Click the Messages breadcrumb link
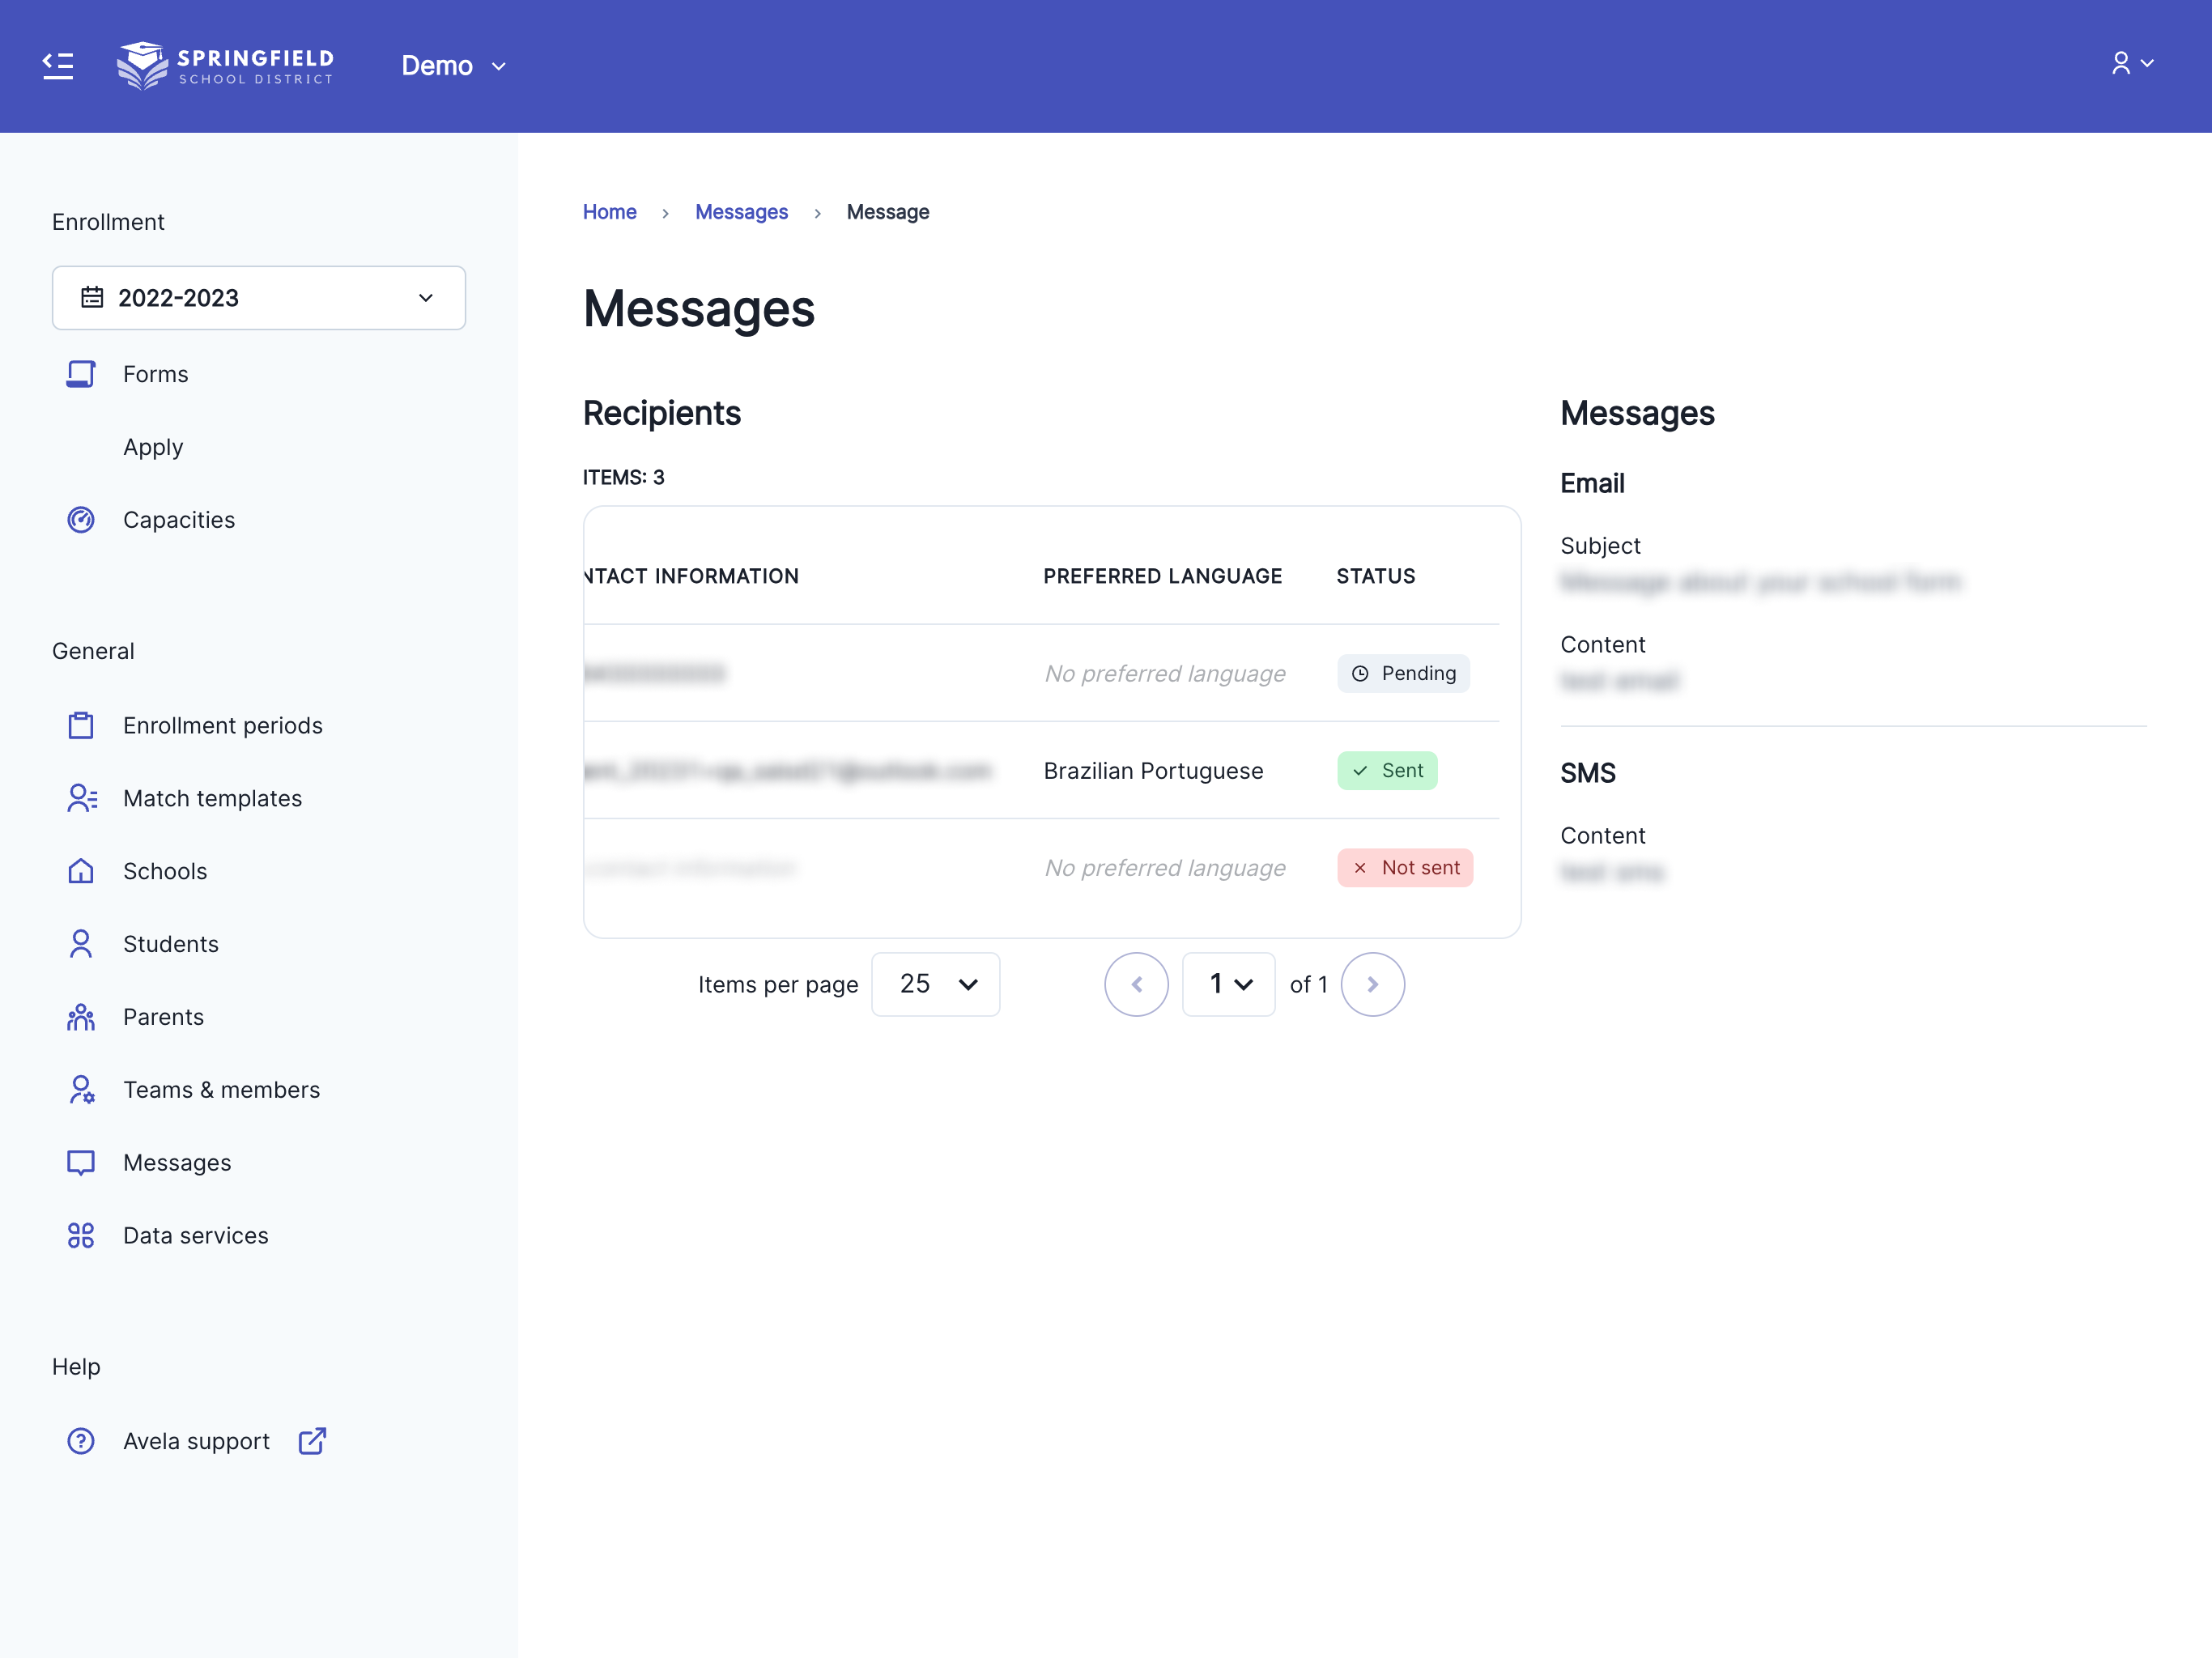Viewport: 2212px width, 1658px height. tap(741, 212)
